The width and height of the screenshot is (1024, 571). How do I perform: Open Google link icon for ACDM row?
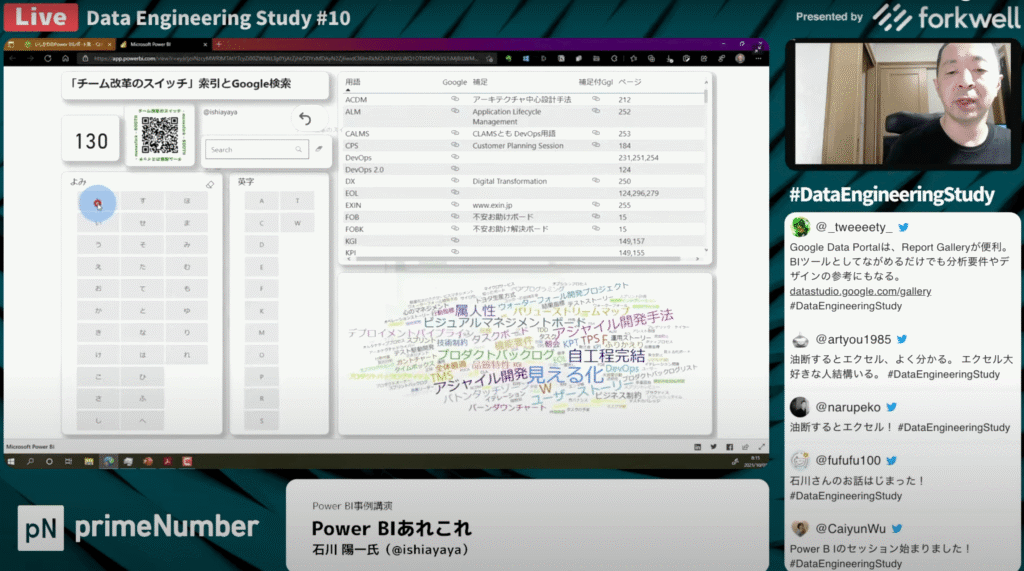455,100
